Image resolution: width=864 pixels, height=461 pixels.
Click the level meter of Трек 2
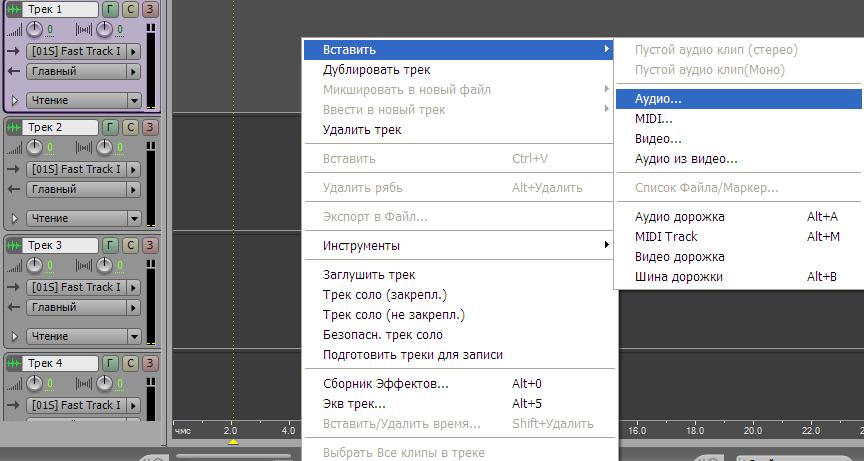coord(151,183)
